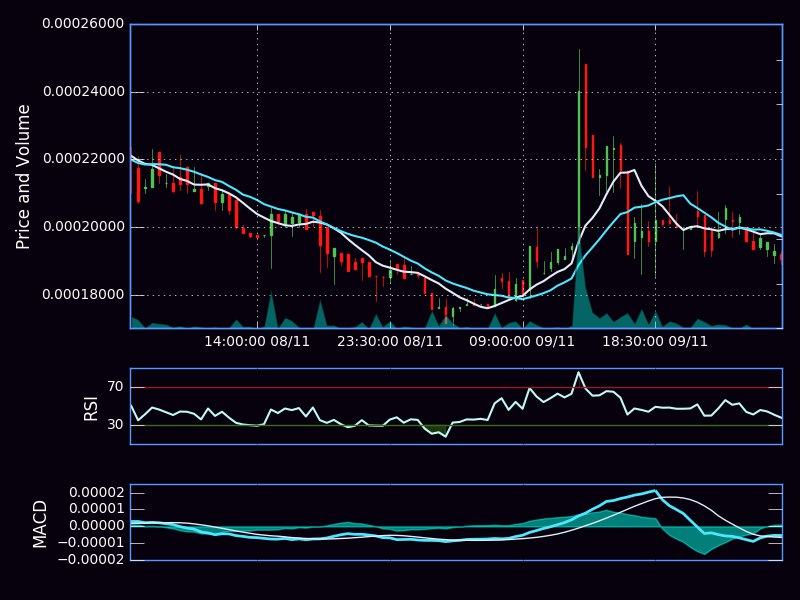Click the MACD axis title
The height and width of the screenshot is (600, 800).
[39, 524]
